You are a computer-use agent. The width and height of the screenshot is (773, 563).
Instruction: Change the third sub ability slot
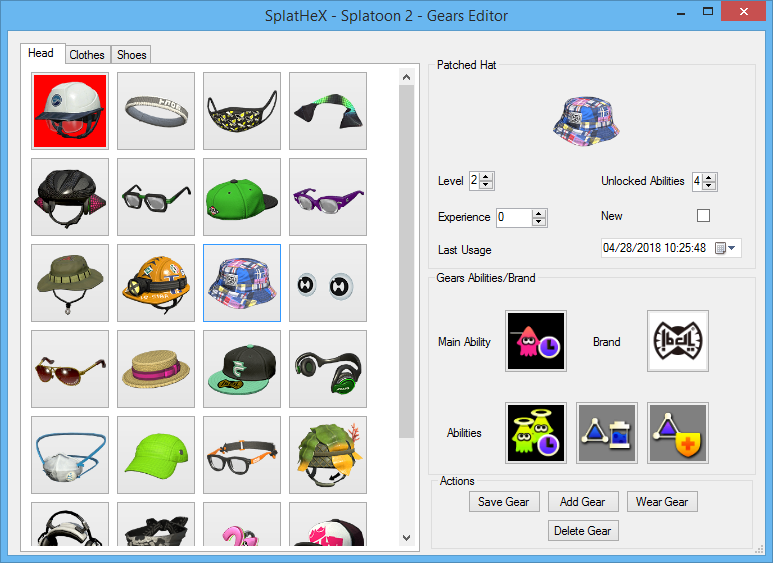tap(678, 433)
